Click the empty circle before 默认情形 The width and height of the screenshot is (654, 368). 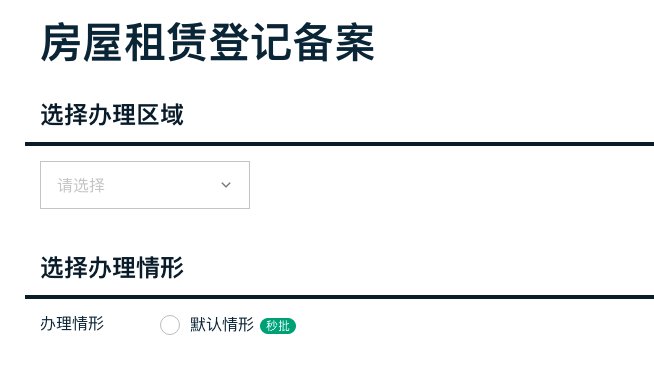click(x=170, y=325)
